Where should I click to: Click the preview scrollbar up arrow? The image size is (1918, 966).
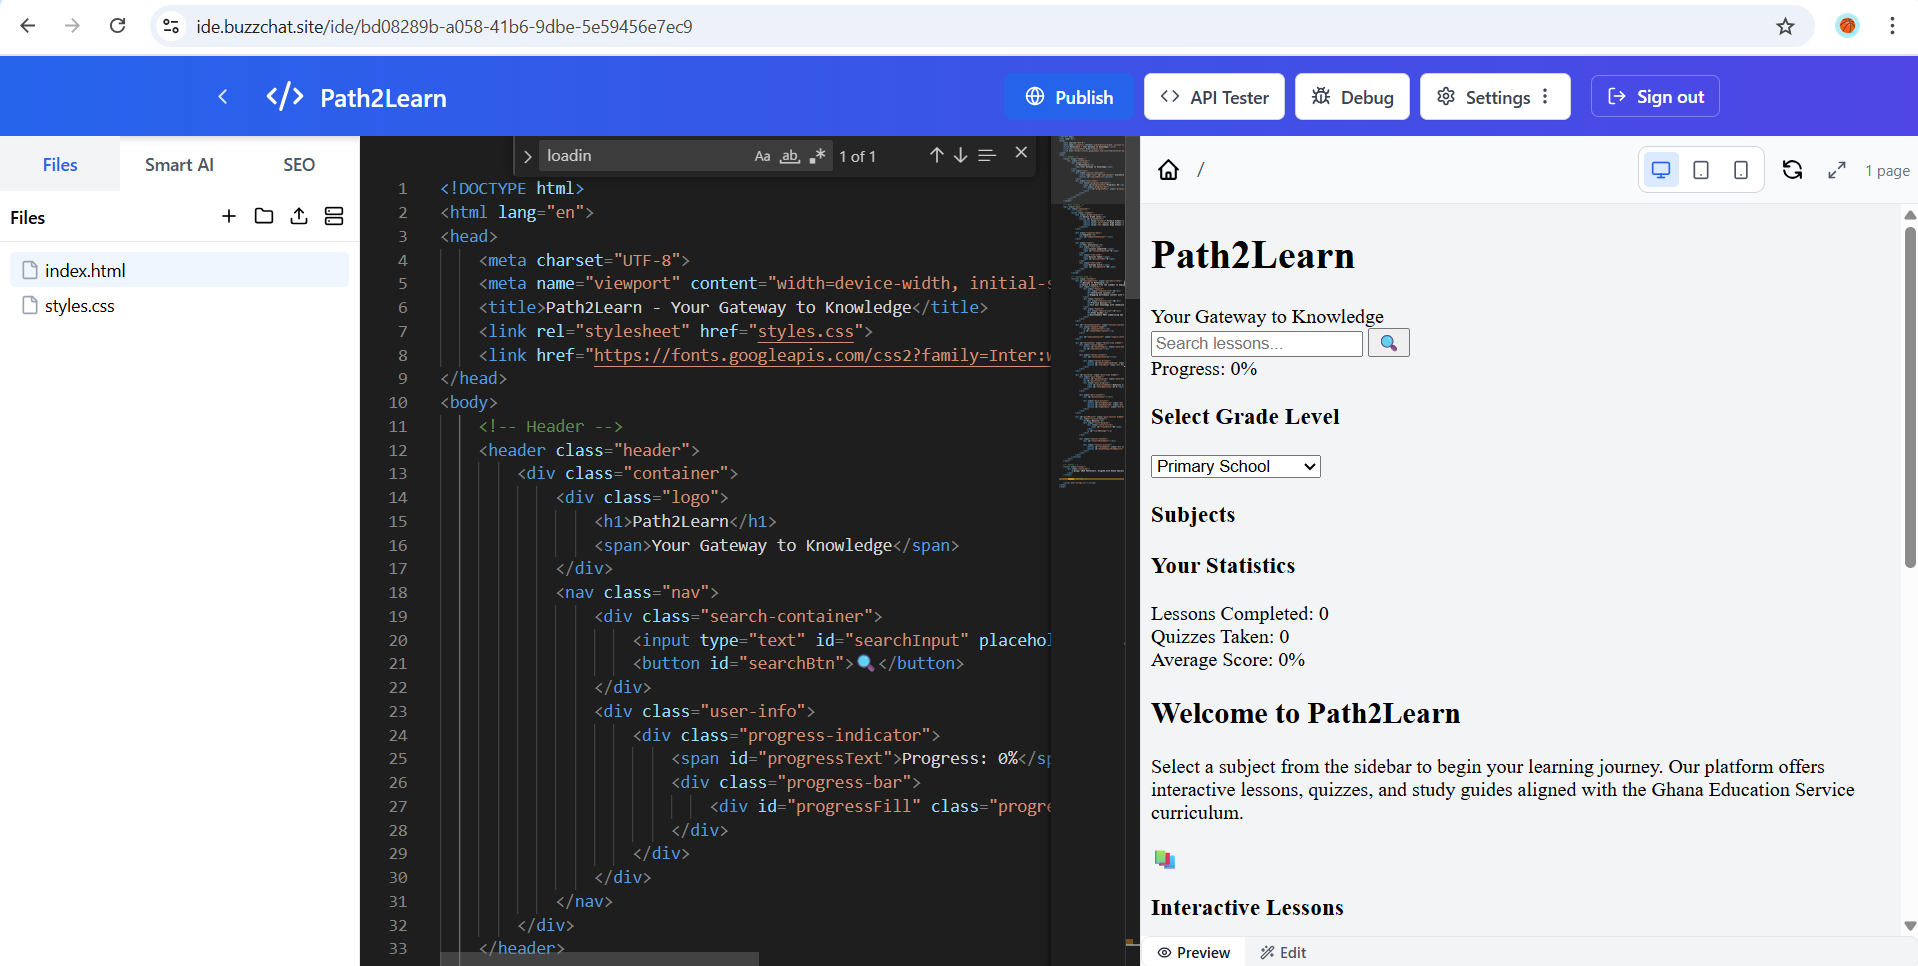(x=1910, y=214)
